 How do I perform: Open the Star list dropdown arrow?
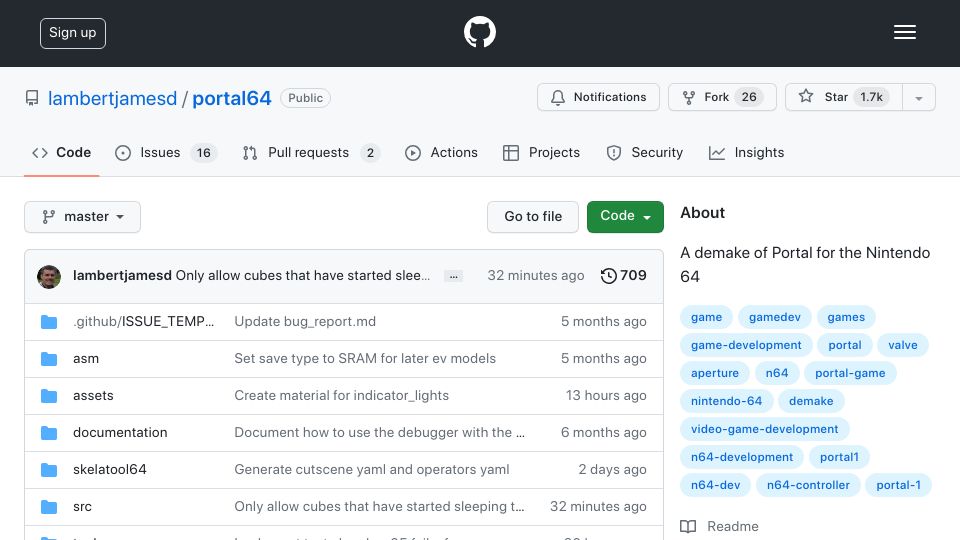click(918, 97)
